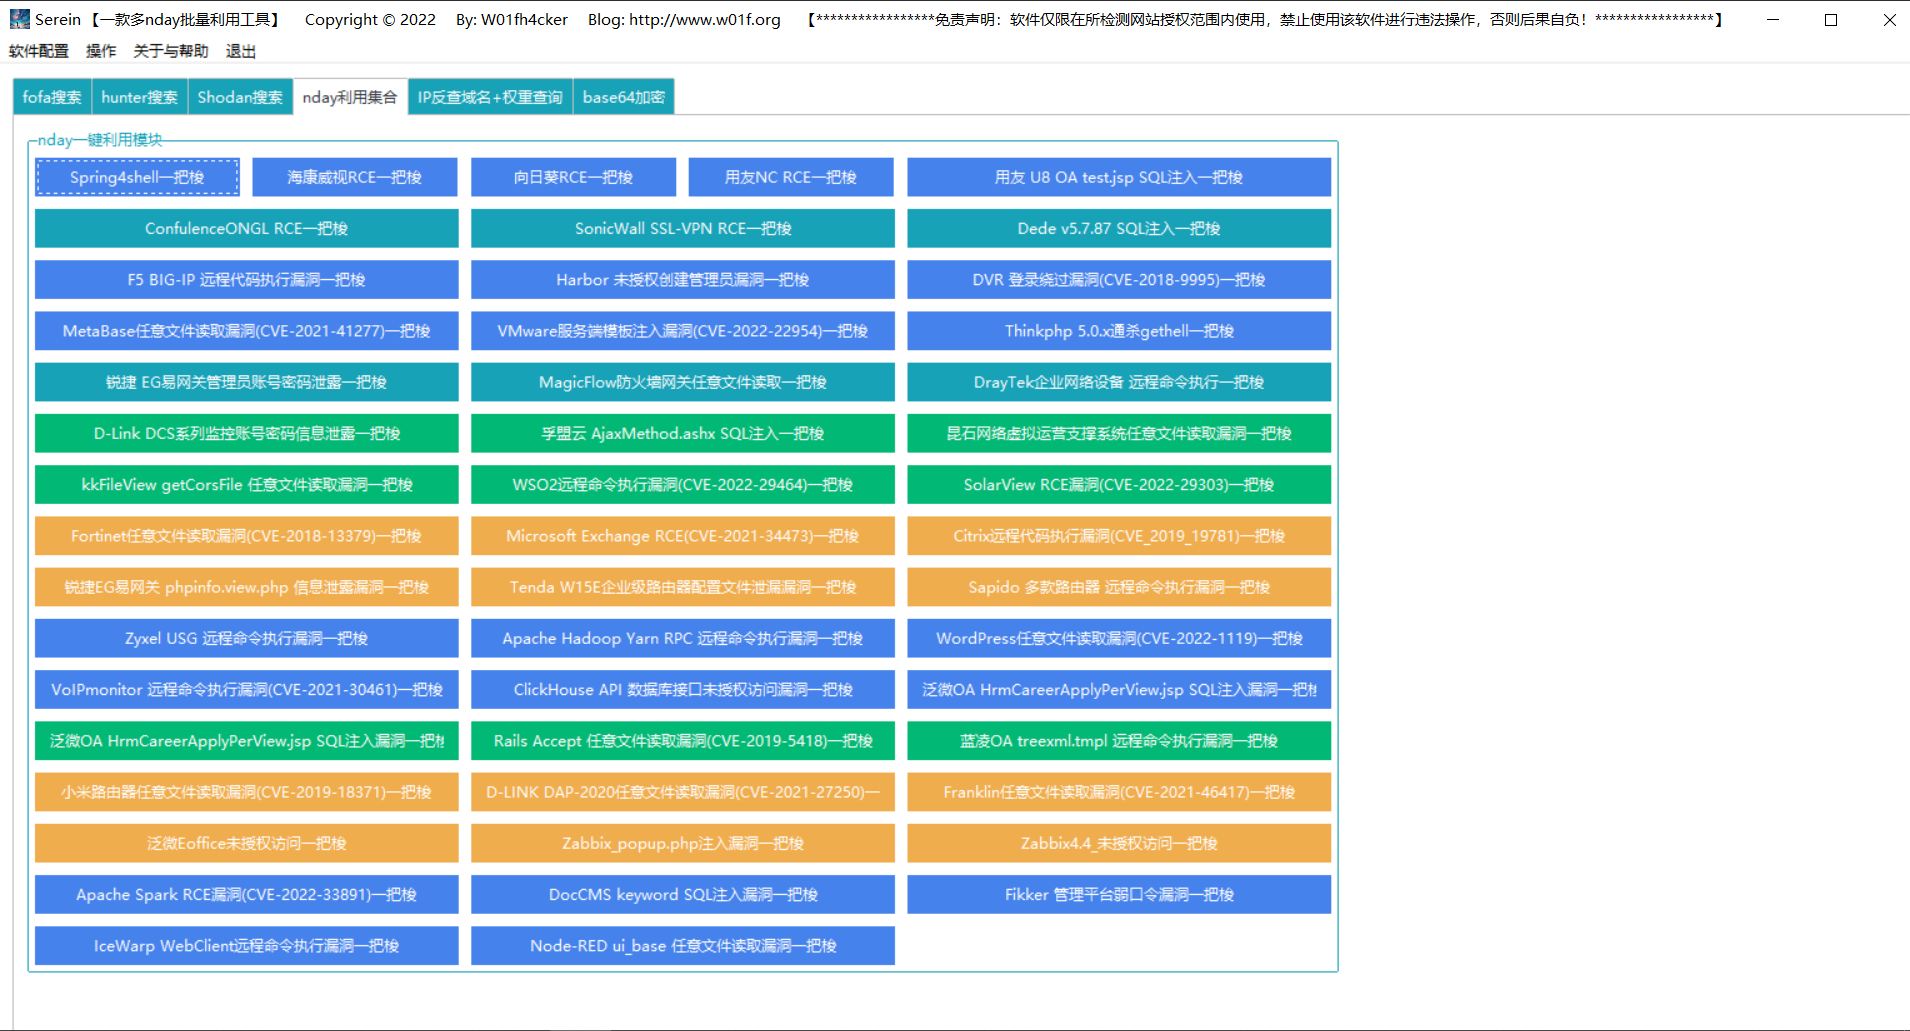Switch to the hunter搜索 tab
Screen dimensions: 1910x1031
pyautogui.click(x=139, y=97)
